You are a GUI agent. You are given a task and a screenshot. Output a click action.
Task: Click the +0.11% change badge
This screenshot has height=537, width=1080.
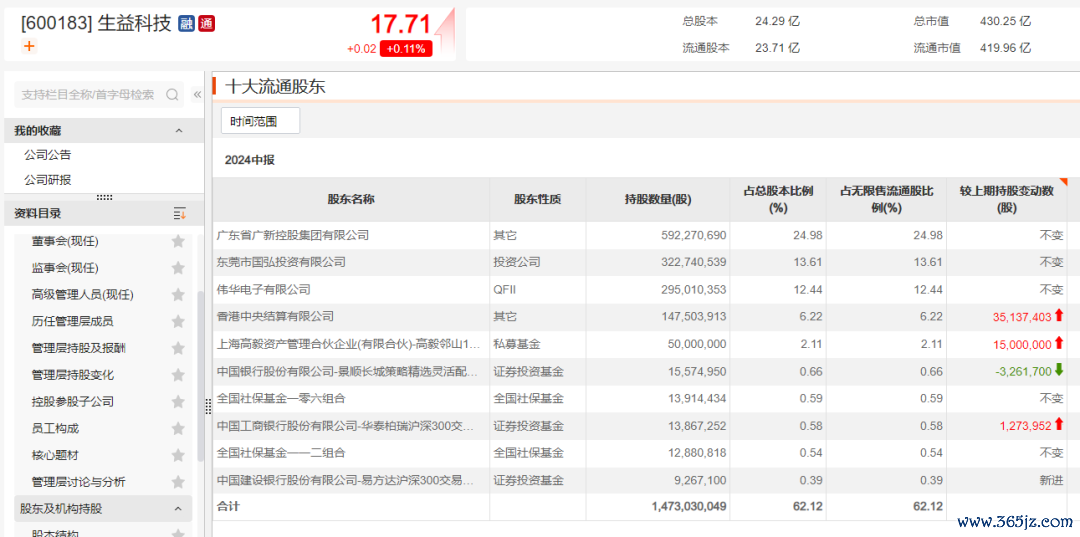tap(406, 49)
